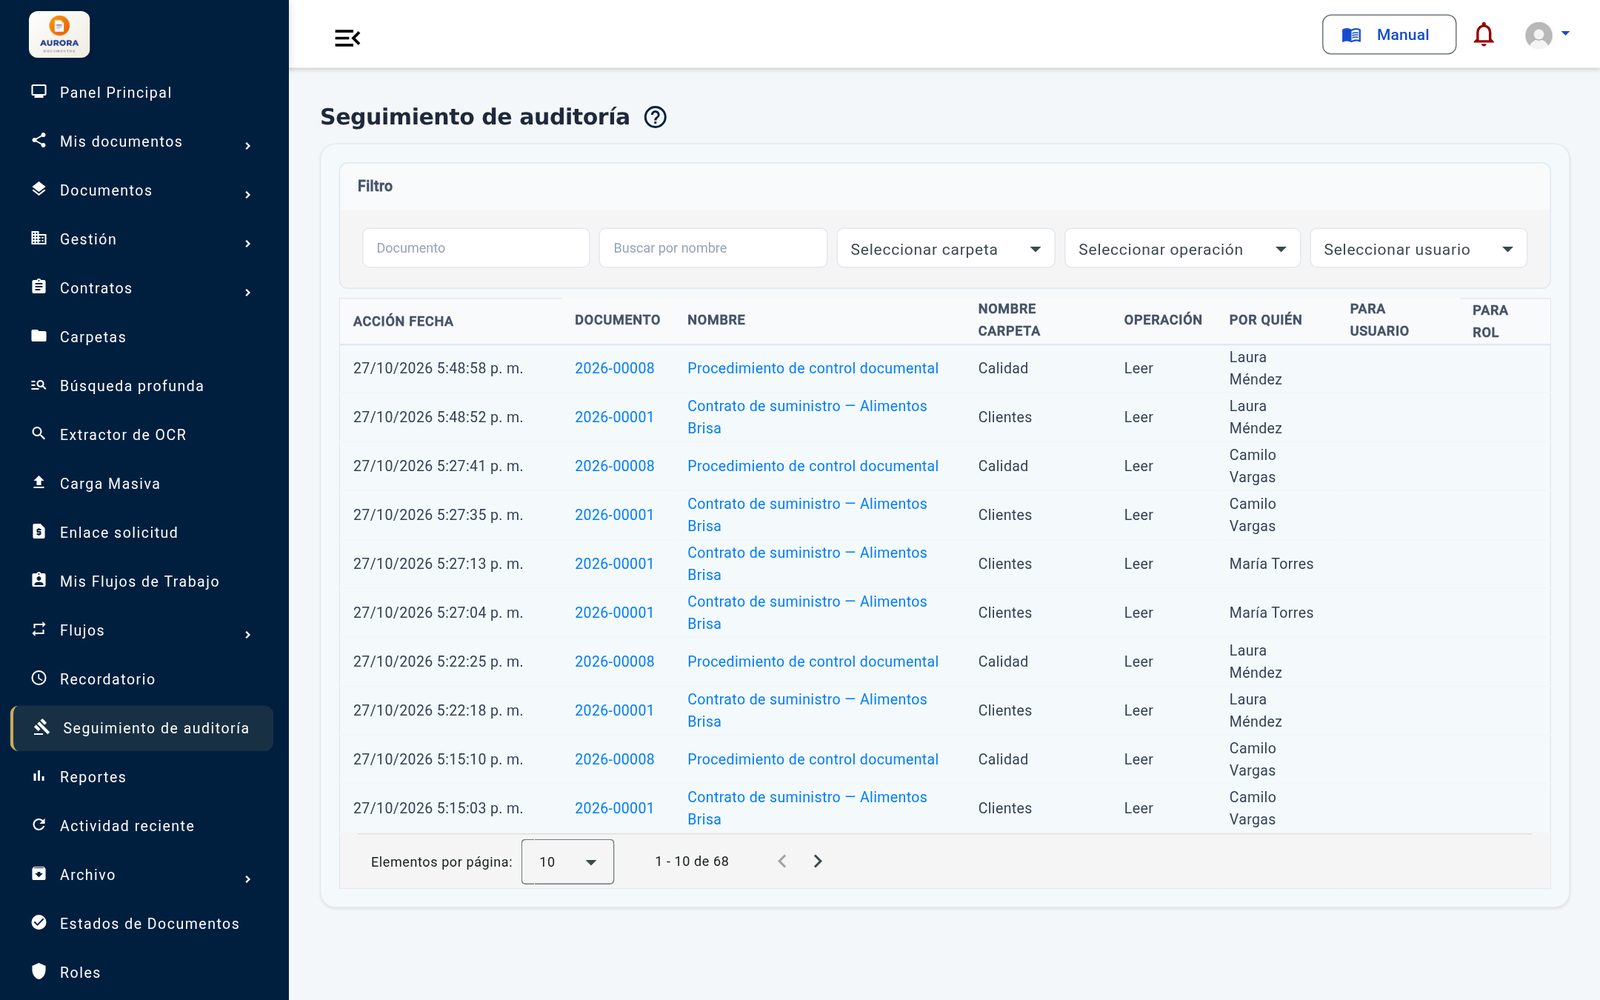The width and height of the screenshot is (1600, 1000).
Task: Open the notifications bell
Action: 1484,35
